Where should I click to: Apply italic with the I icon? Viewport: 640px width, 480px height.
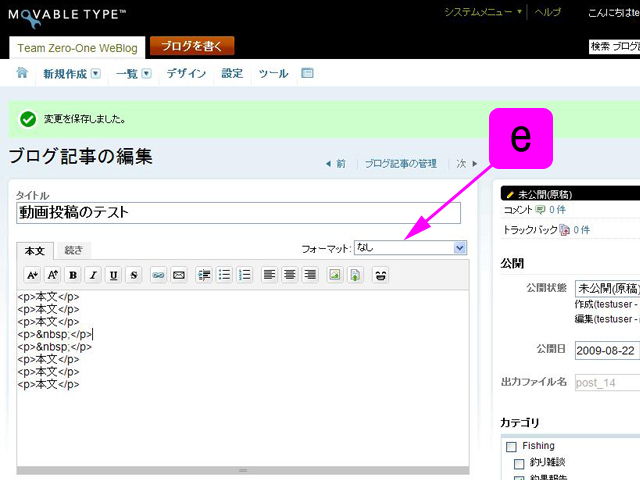tap(93, 275)
